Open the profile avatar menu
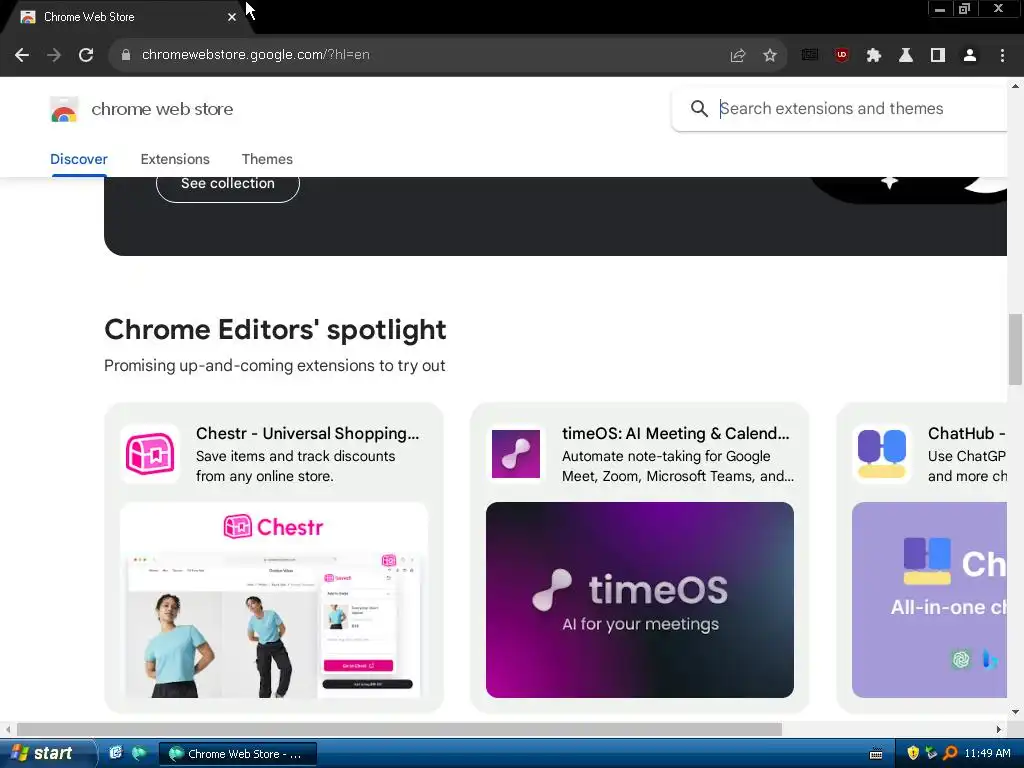Image resolution: width=1024 pixels, height=768 pixels. 970,56
